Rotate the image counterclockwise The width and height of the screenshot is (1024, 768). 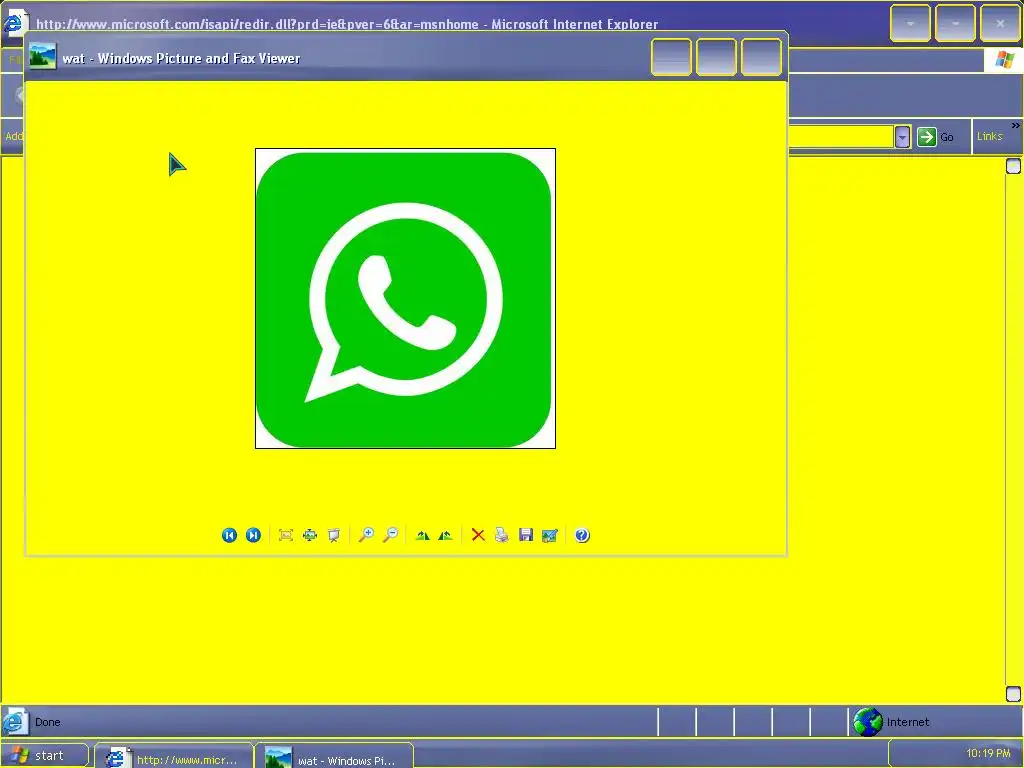tap(445, 536)
